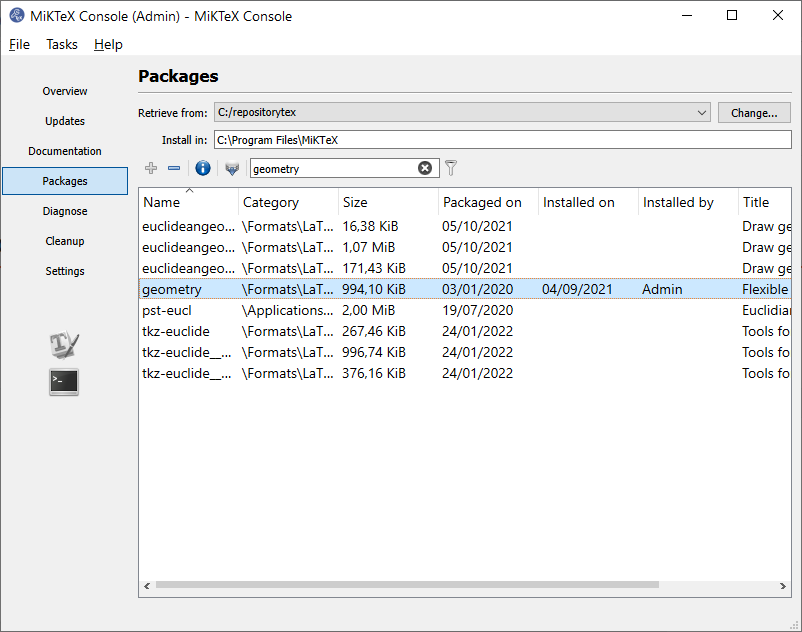Click horizontal scrollbar right arrow
802x632 pixels.
click(783, 586)
